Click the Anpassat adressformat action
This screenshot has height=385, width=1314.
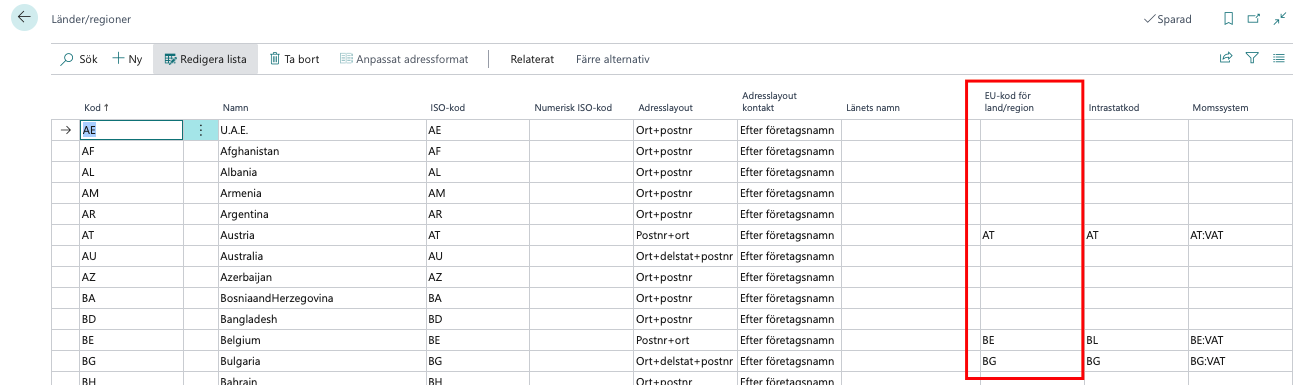click(404, 59)
